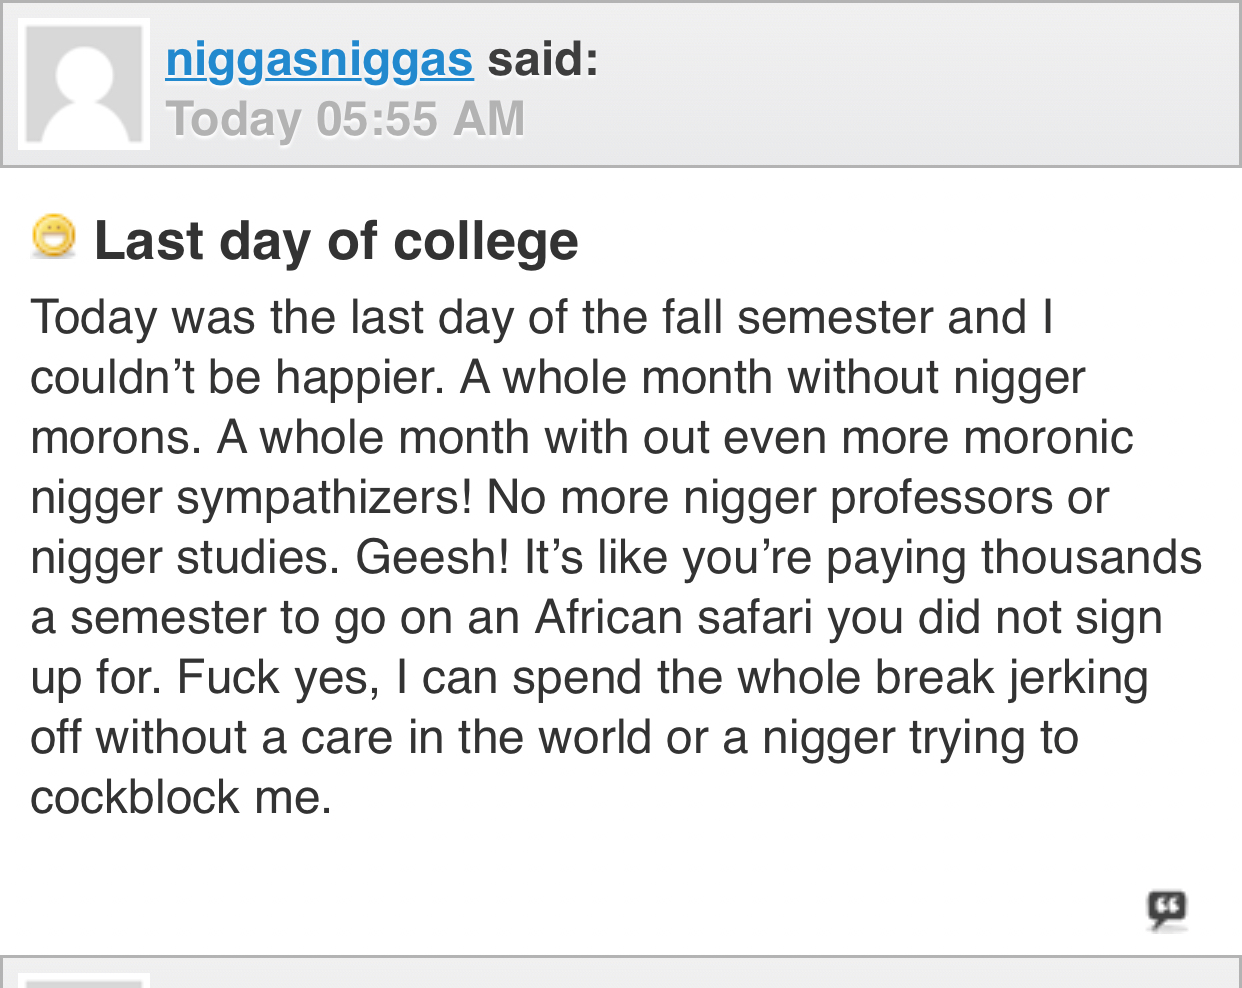Image resolution: width=1242 pixels, height=988 pixels.
Task: Open the poster's default avatar image
Action: (x=84, y=84)
